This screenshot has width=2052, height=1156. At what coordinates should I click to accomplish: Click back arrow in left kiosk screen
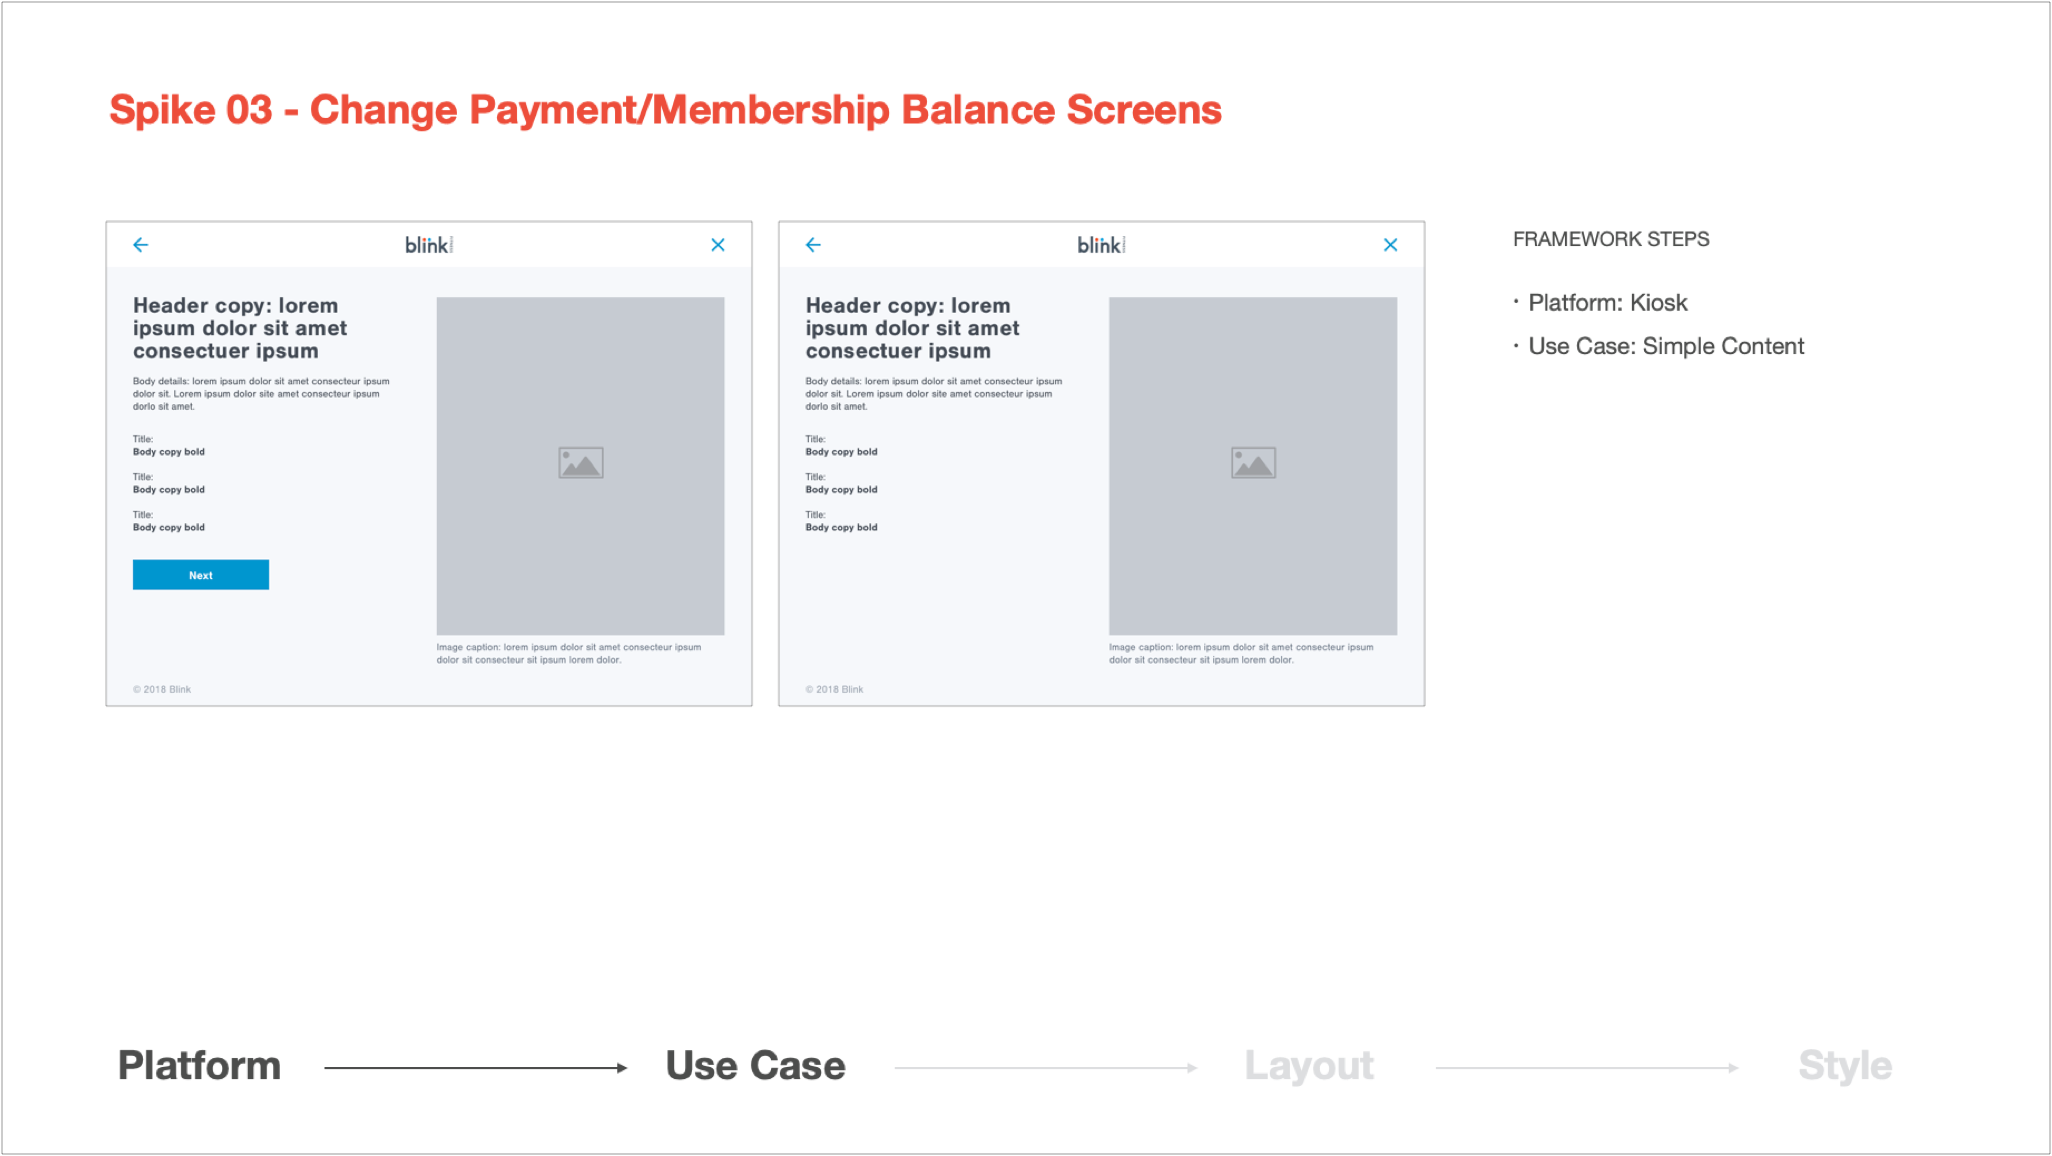point(141,245)
